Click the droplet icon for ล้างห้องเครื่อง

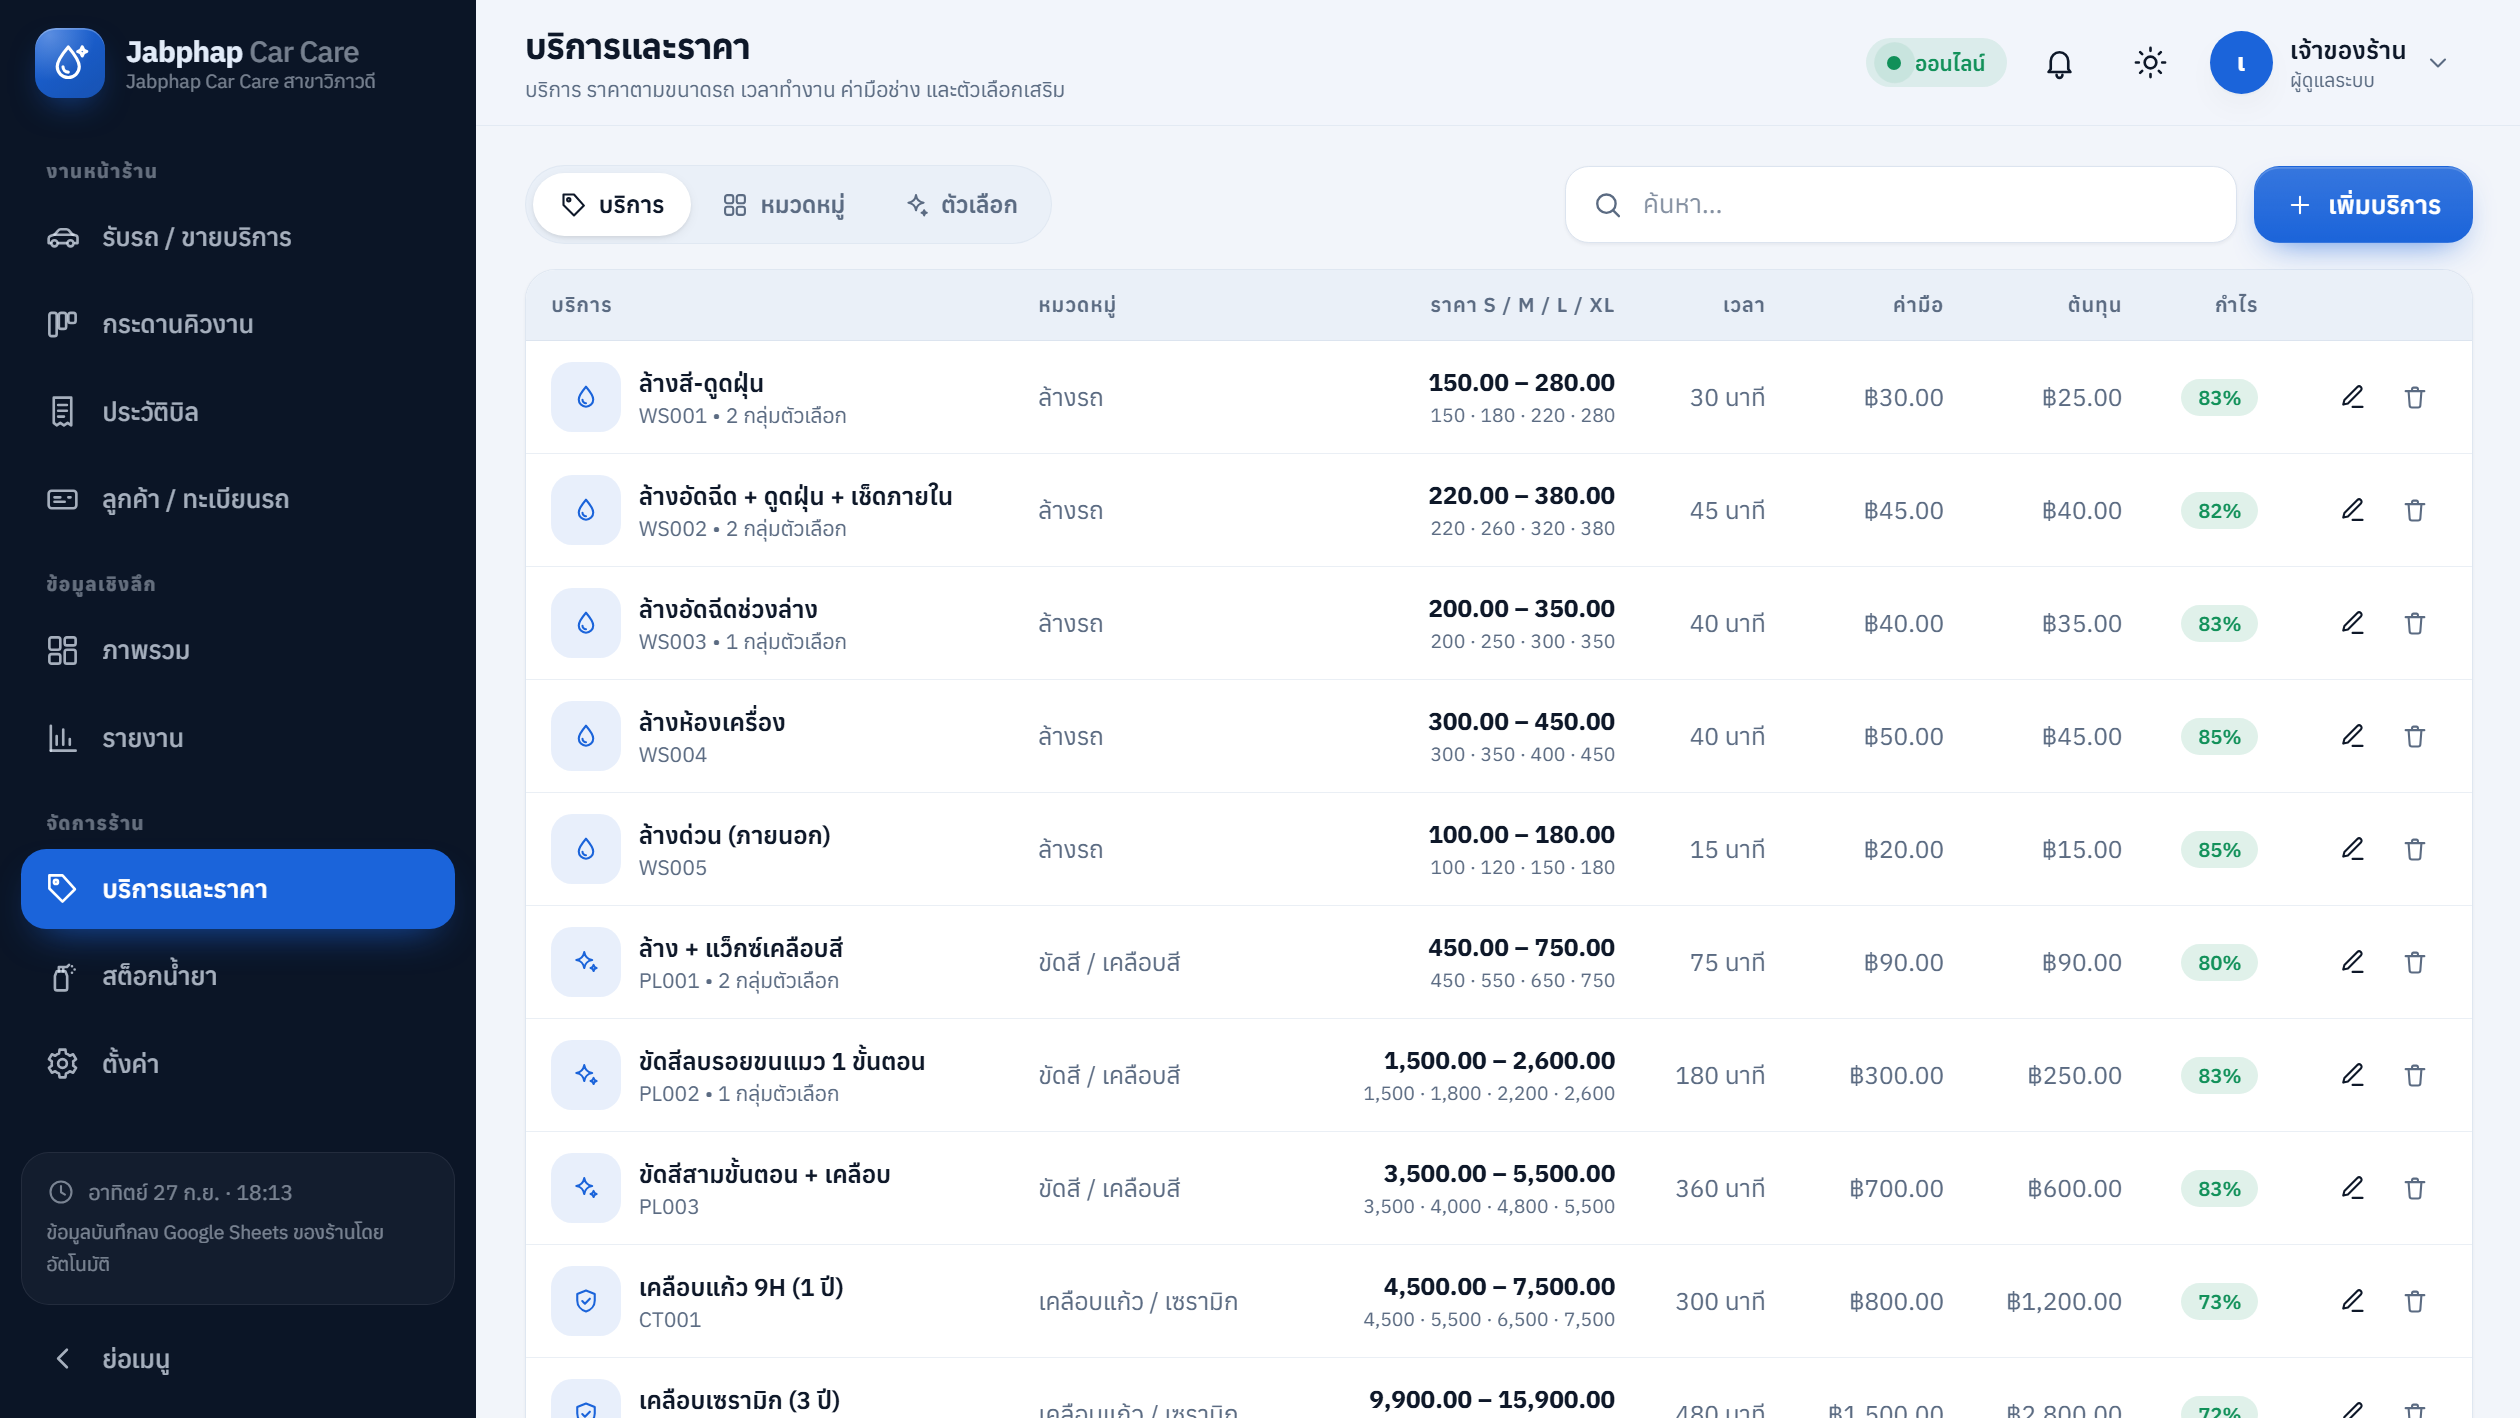pyautogui.click(x=586, y=736)
